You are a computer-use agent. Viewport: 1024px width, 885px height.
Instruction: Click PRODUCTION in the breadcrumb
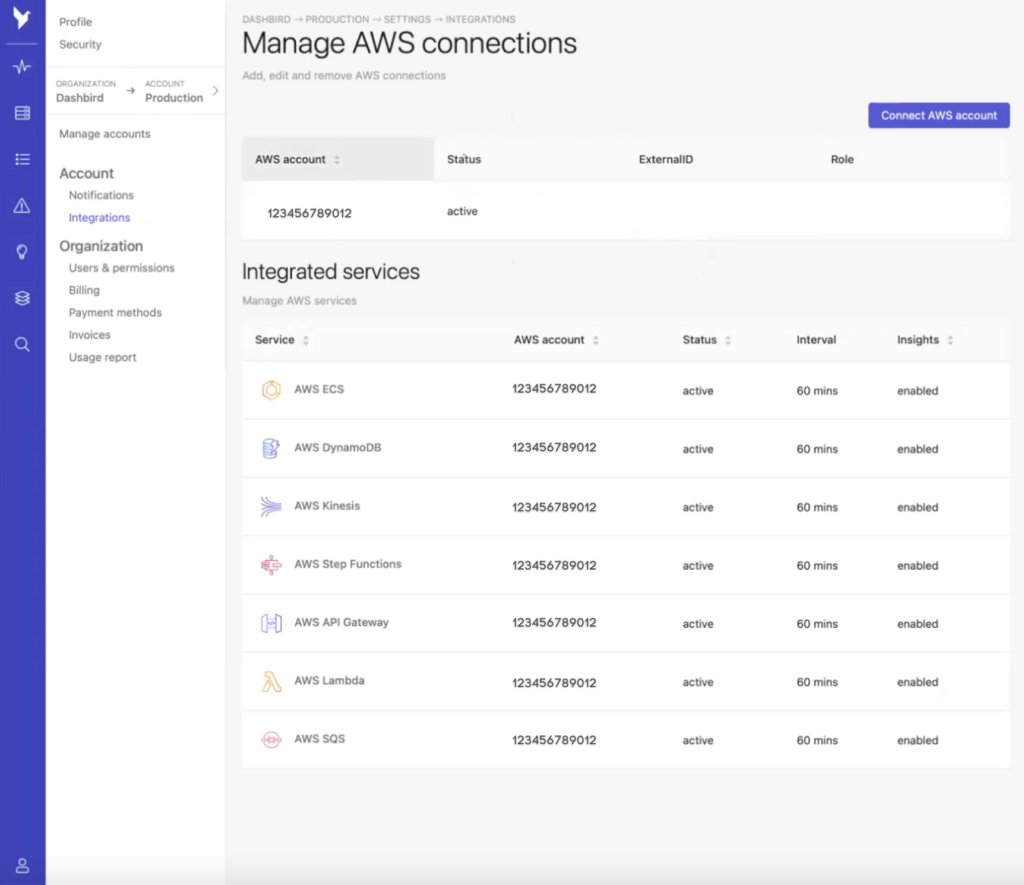tap(337, 20)
